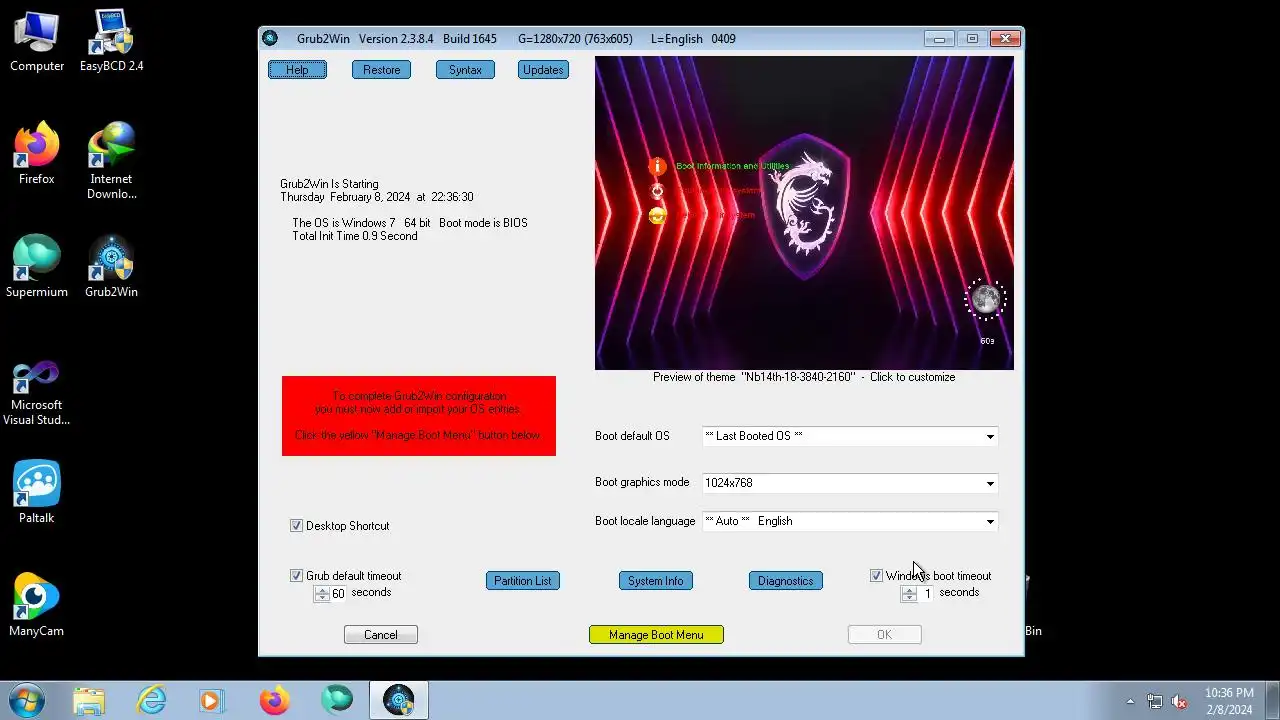Click the Grub2Win taskbar button
The height and width of the screenshot is (720, 1280).
pos(399,700)
